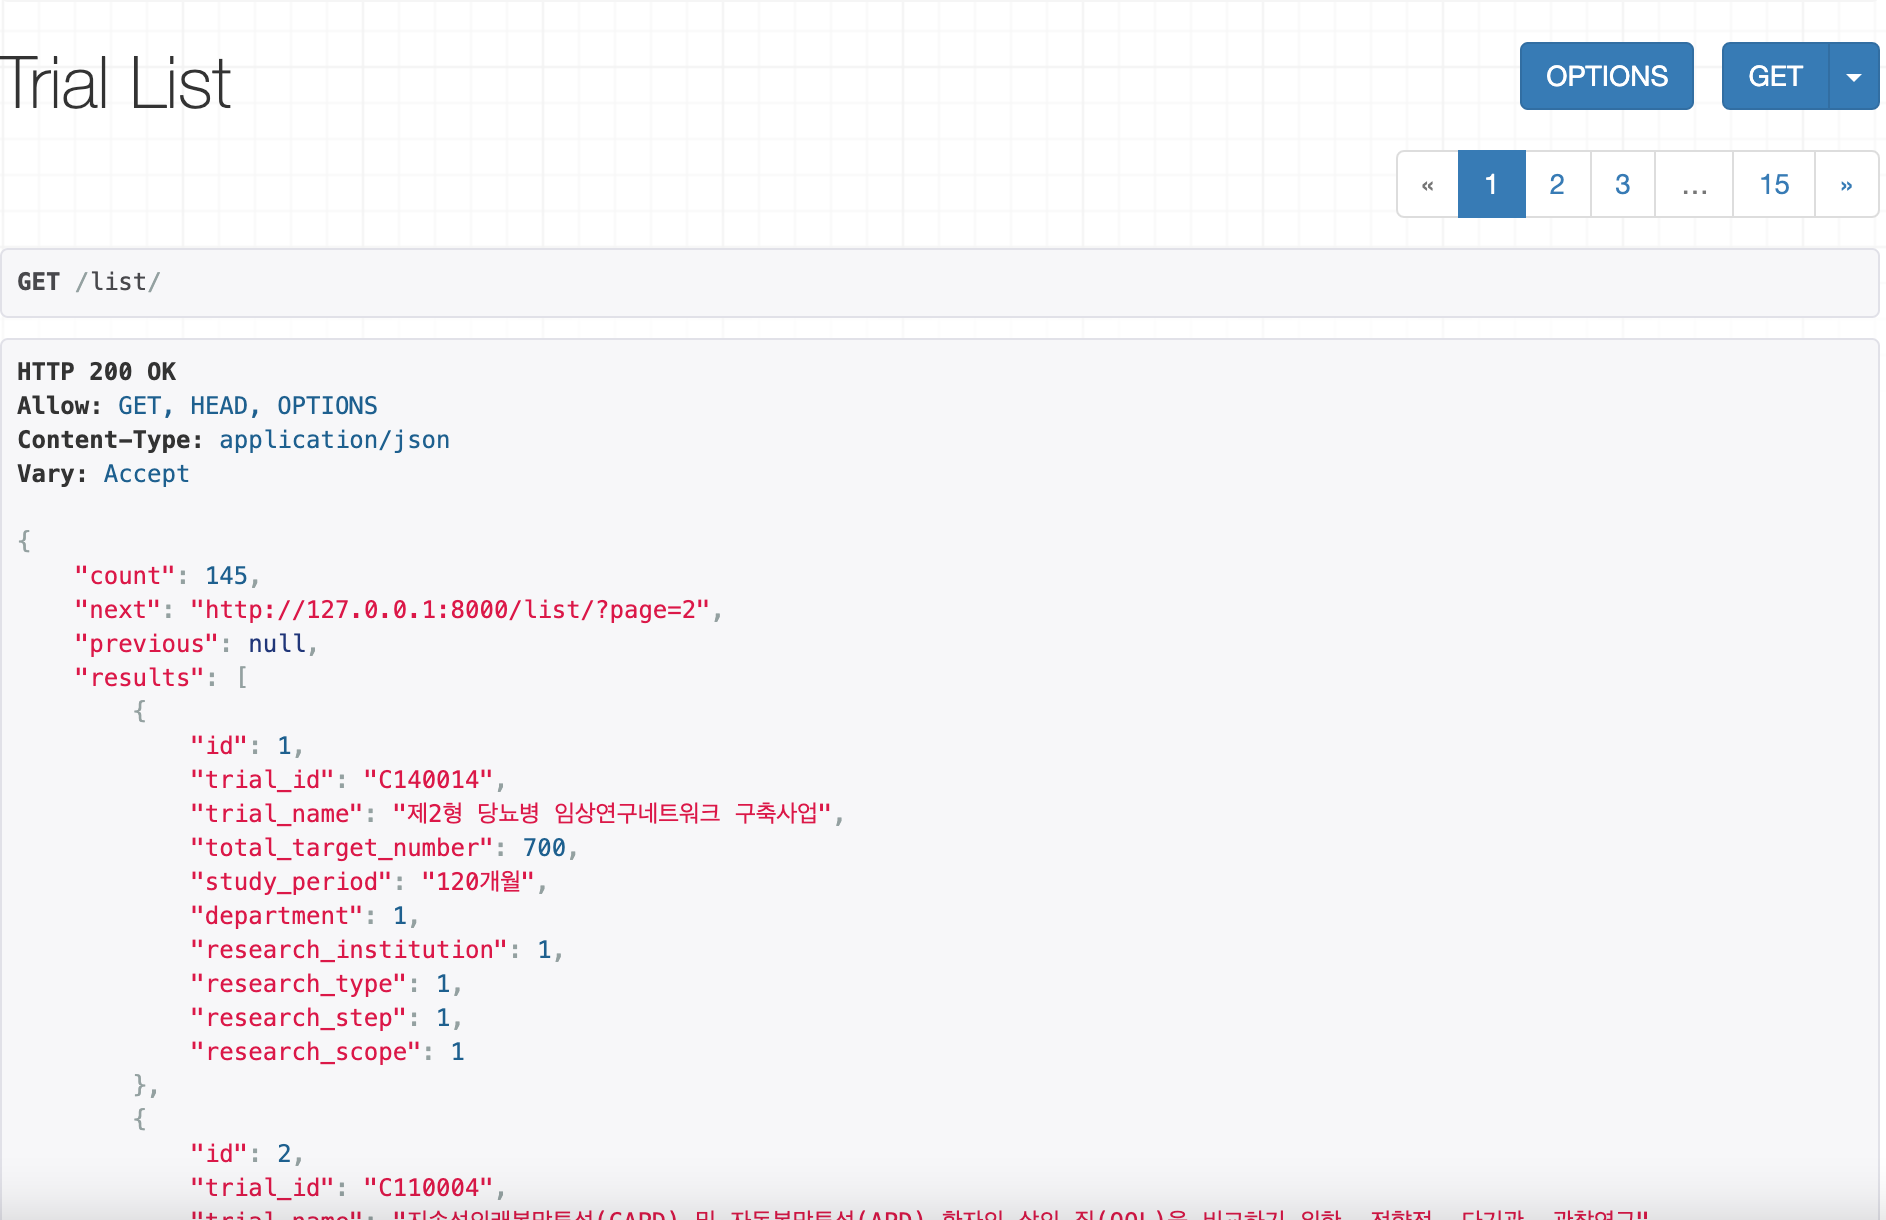The height and width of the screenshot is (1220, 1886).
Task: Click the GET label before /list/
Action: click(x=38, y=281)
